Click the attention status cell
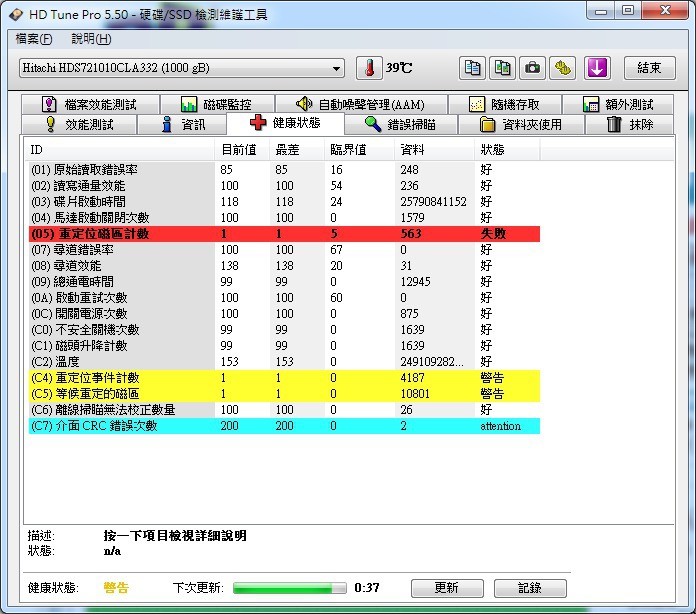 (x=500, y=426)
